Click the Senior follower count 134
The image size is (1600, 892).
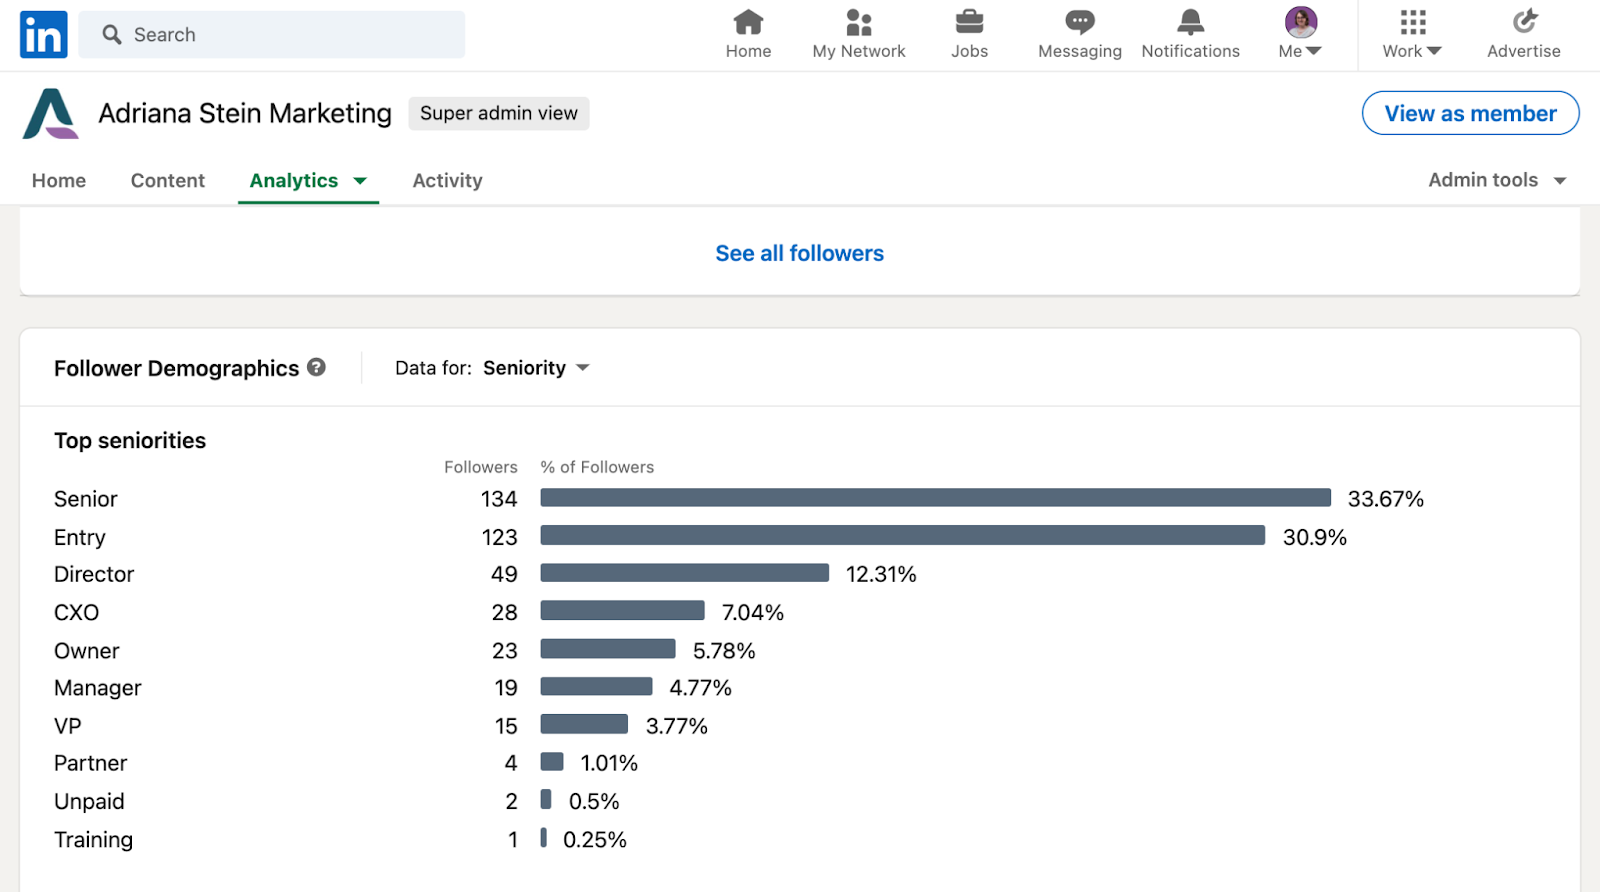pyautogui.click(x=499, y=499)
